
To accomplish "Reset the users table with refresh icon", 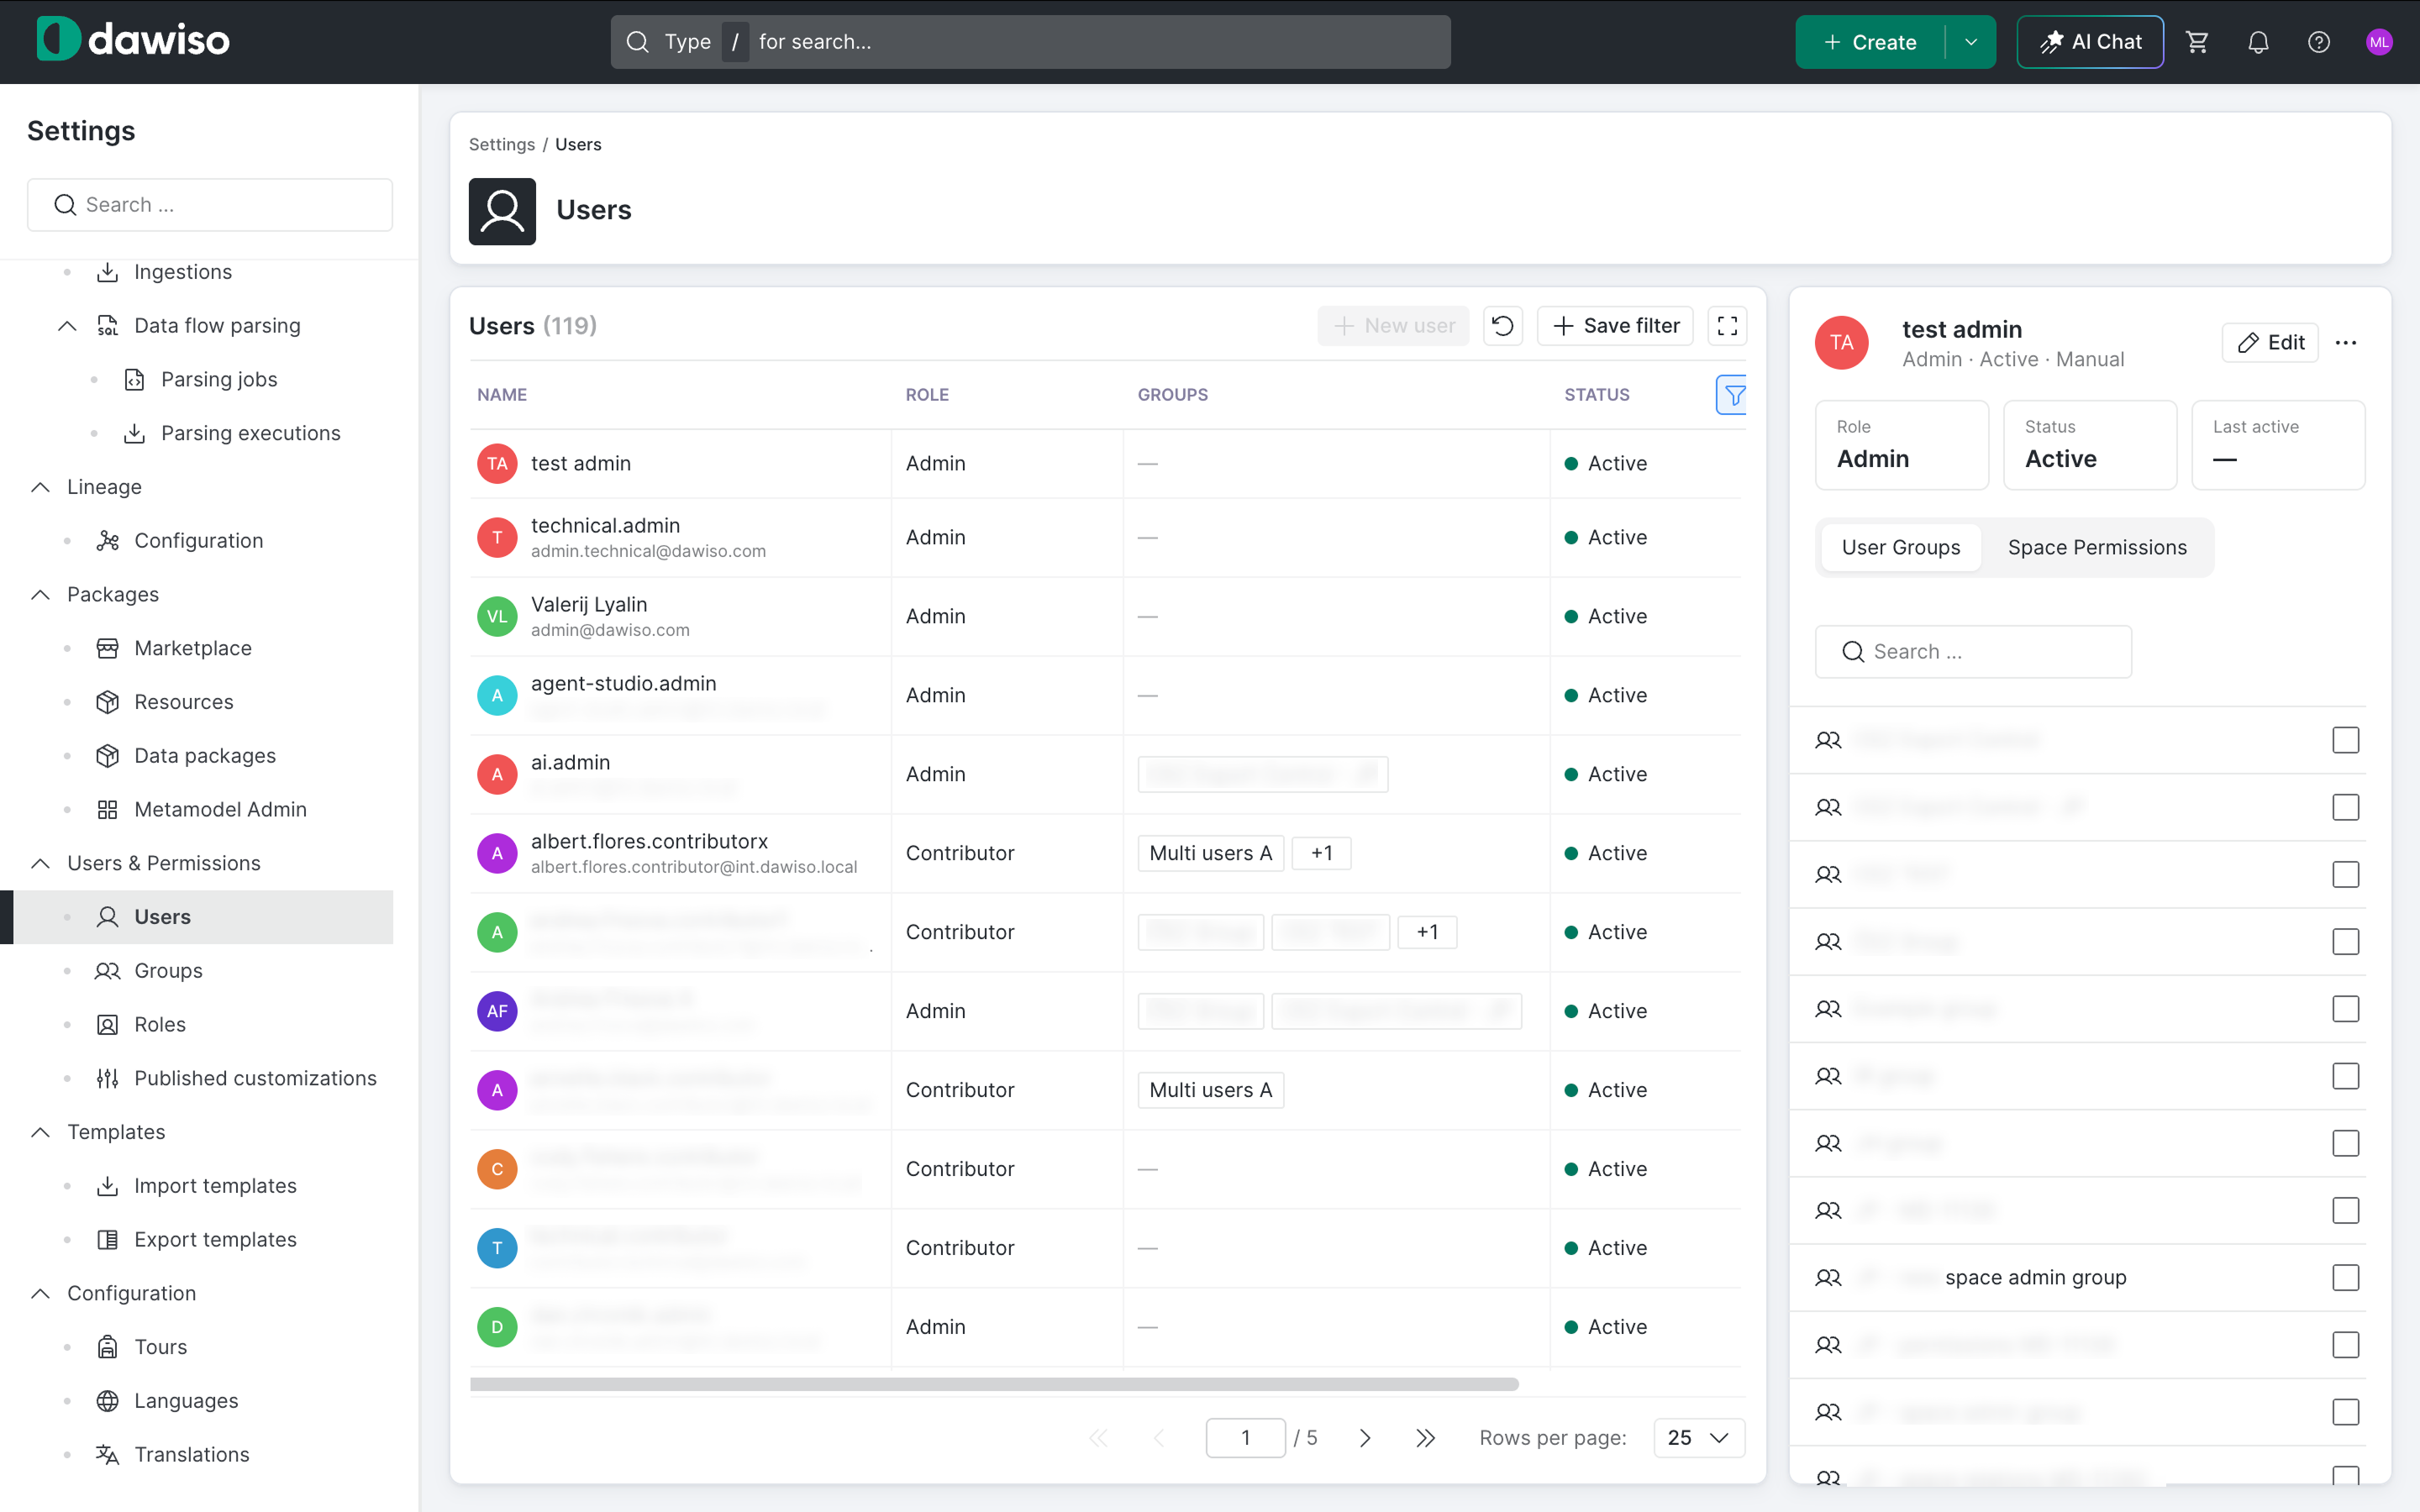I will [x=1502, y=326].
